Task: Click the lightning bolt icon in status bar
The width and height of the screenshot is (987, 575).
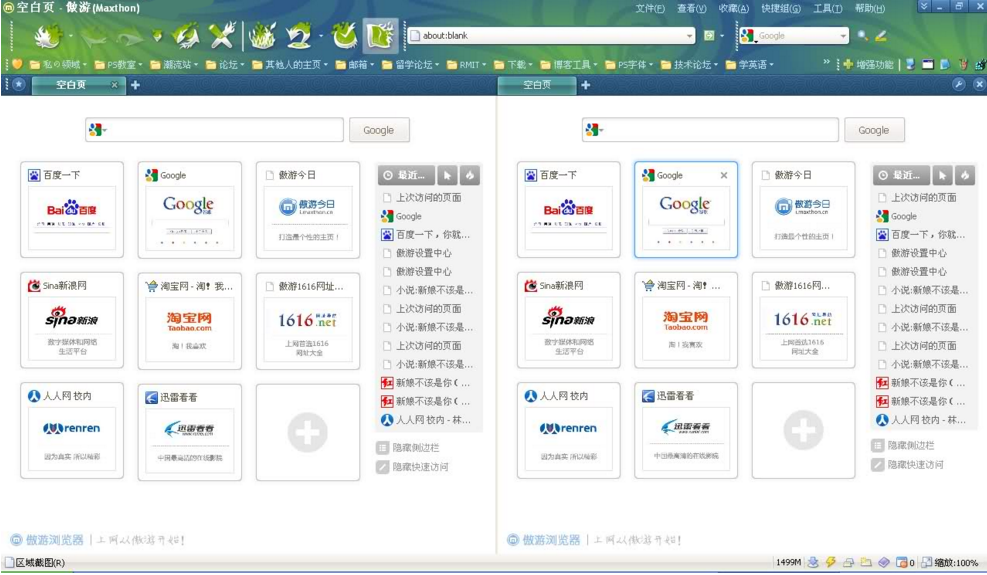Action: (x=830, y=563)
